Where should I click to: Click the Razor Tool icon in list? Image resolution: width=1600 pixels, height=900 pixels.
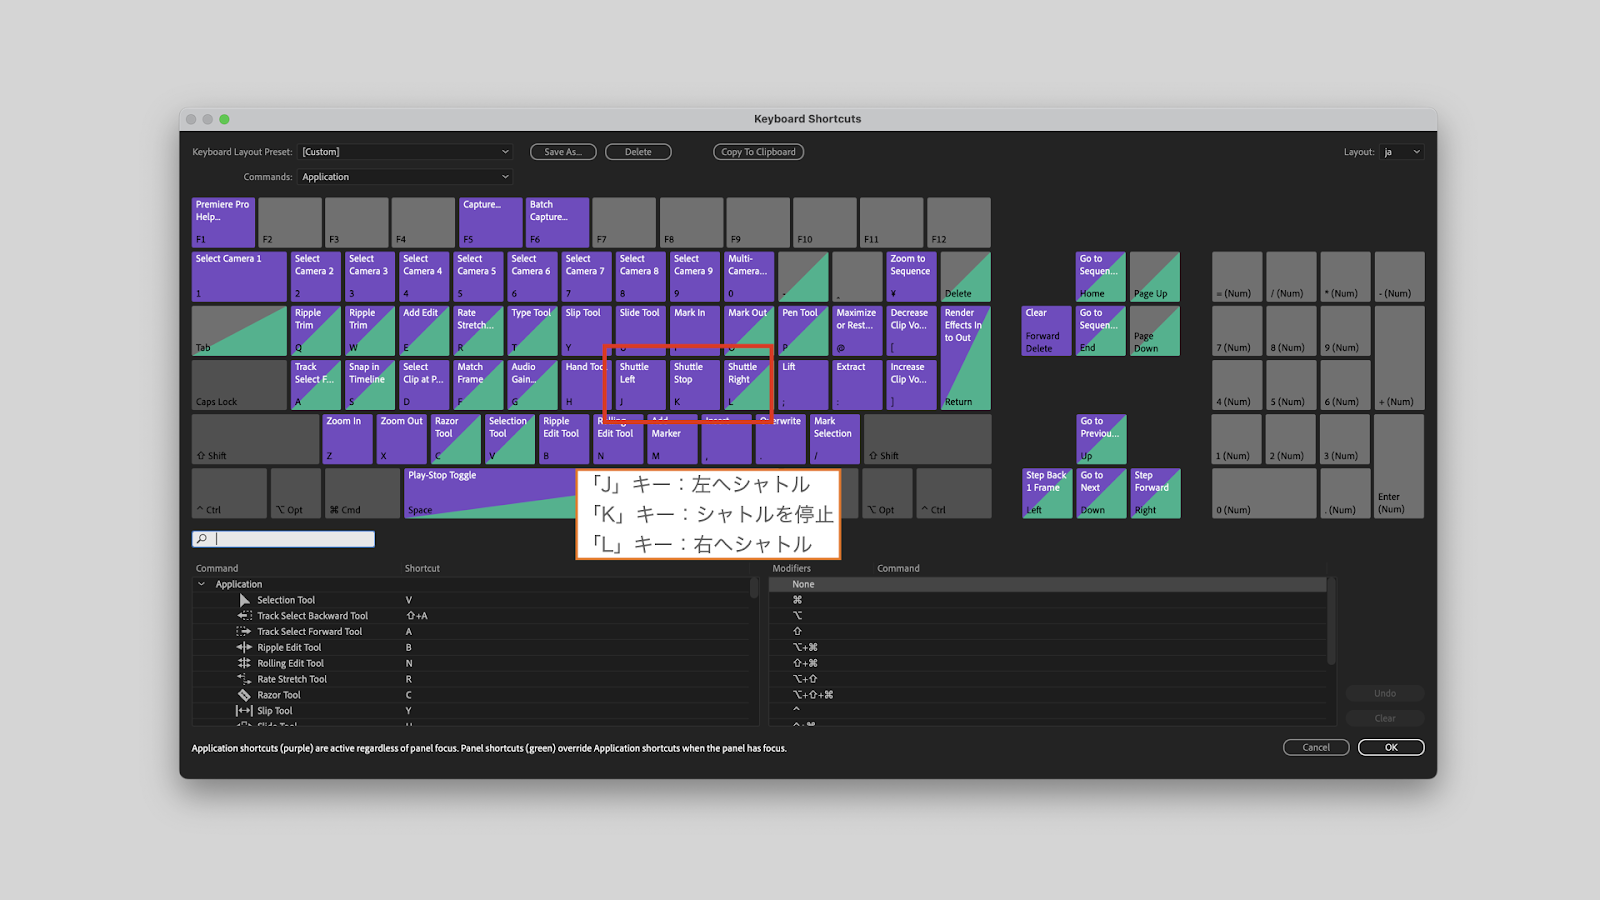click(244, 695)
